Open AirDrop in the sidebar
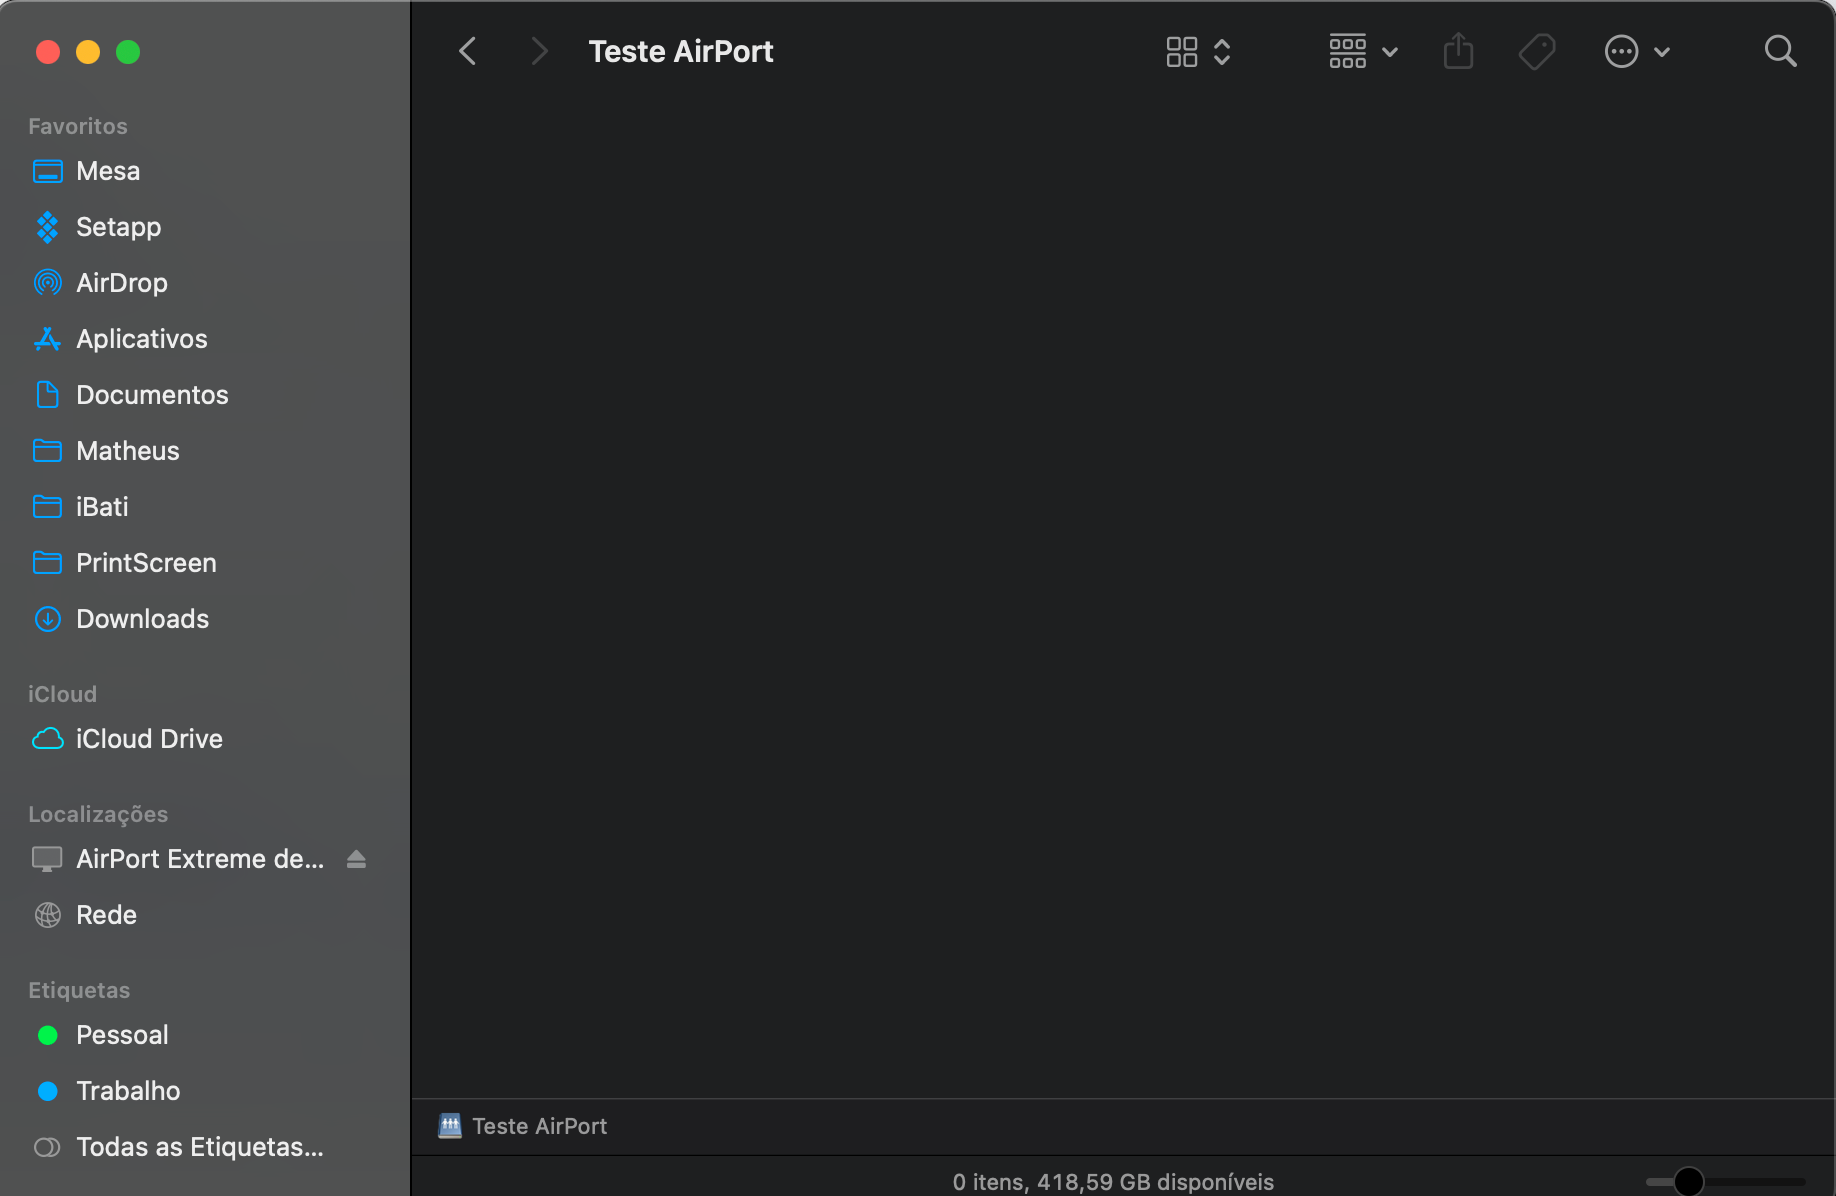 (121, 283)
